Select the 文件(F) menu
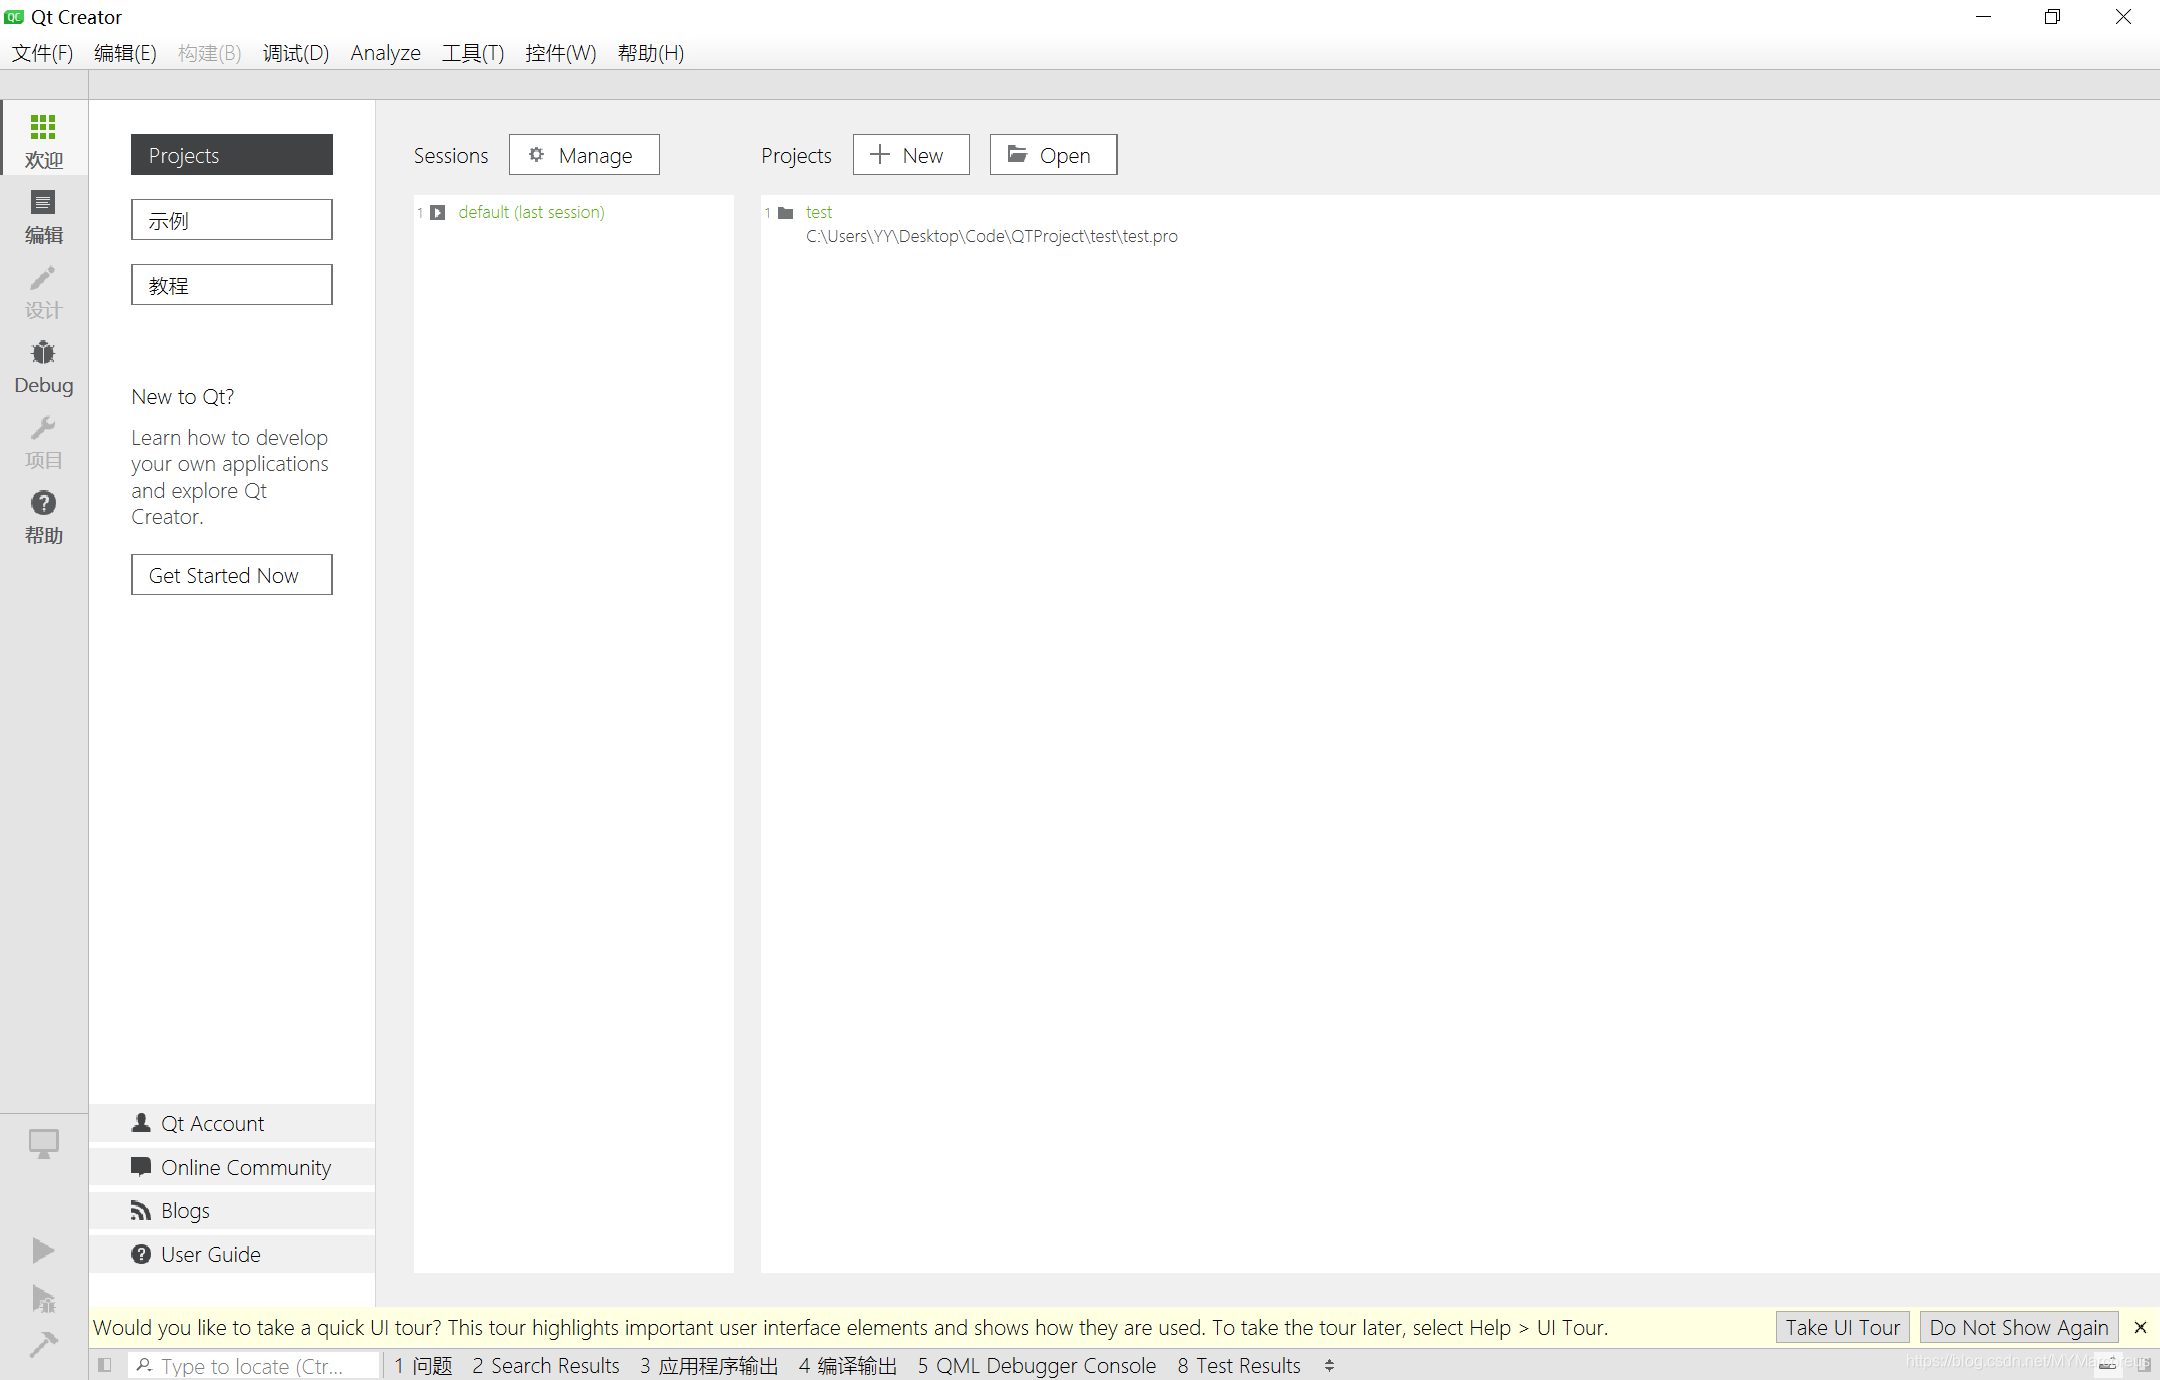 click(41, 52)
